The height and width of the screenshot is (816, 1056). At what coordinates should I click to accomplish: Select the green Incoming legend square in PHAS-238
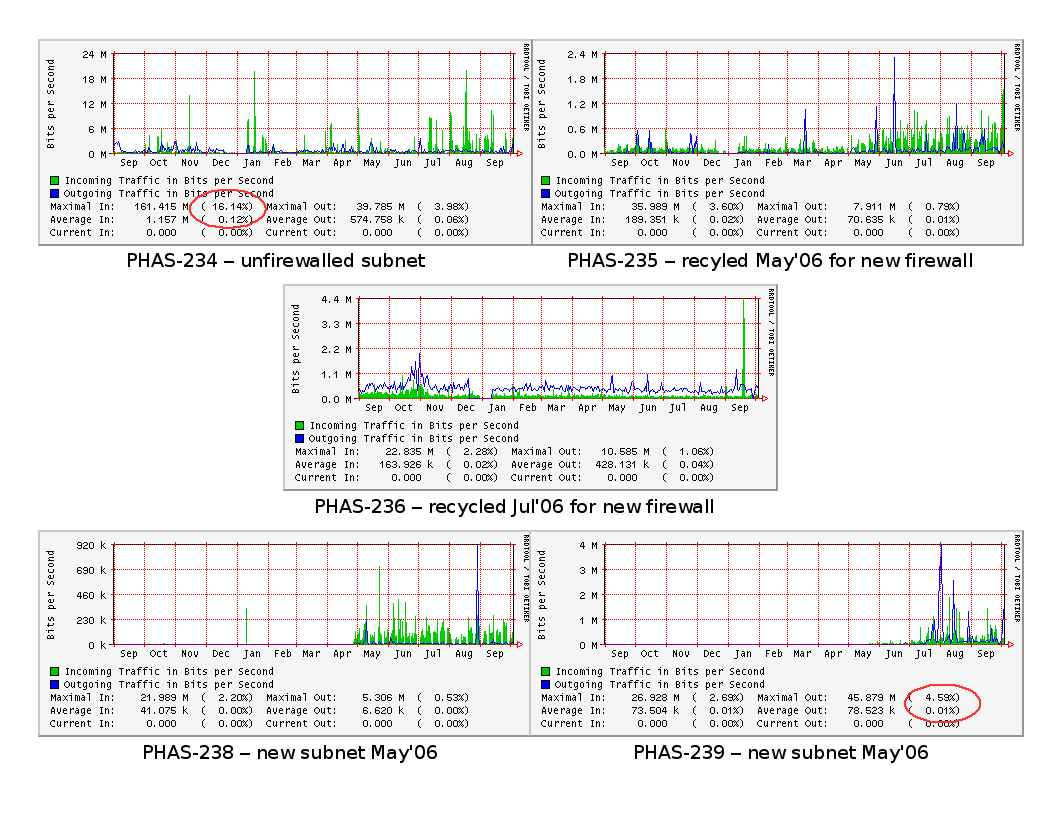[x=54, y=672]
